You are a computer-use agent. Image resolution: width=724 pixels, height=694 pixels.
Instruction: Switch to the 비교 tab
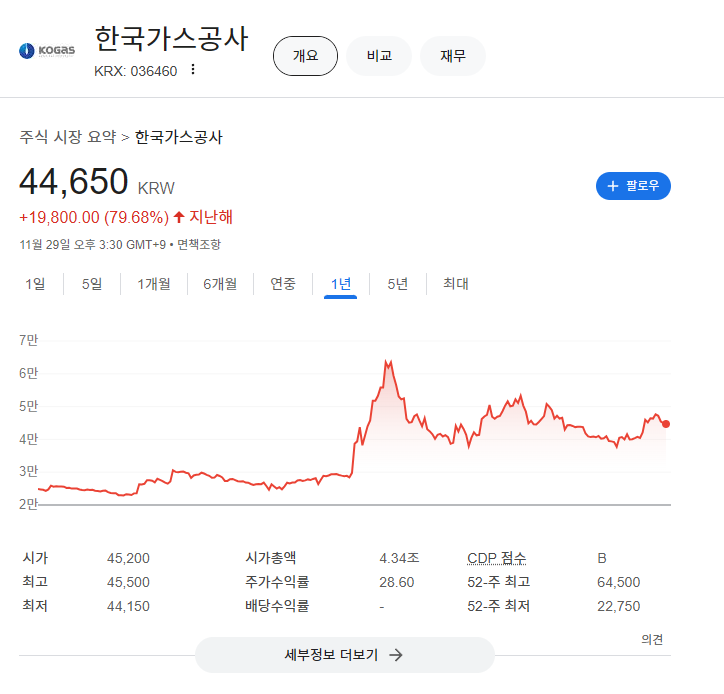(379, 56)
